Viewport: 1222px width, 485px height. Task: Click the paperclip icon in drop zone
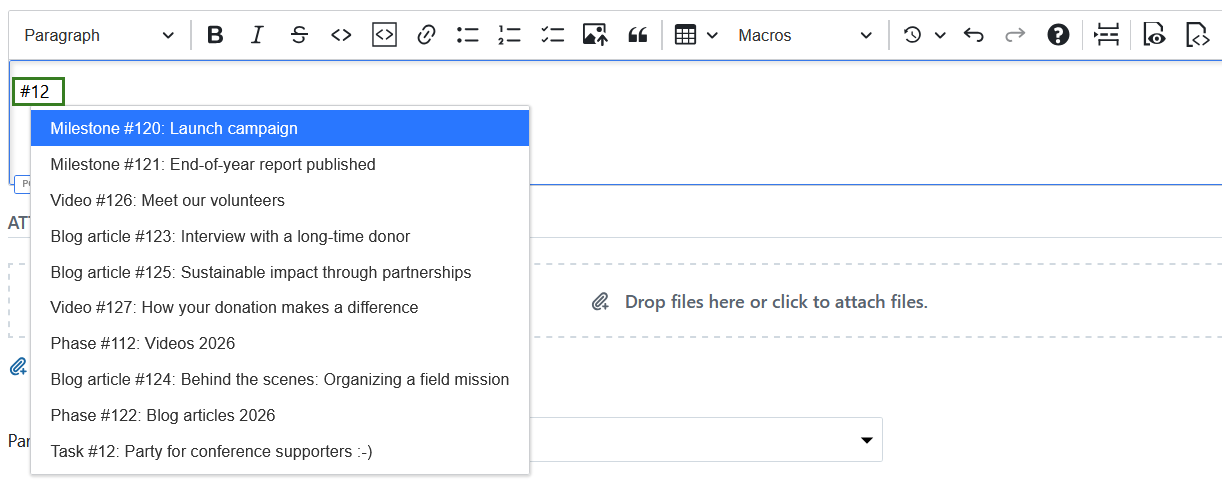(600, 301)
